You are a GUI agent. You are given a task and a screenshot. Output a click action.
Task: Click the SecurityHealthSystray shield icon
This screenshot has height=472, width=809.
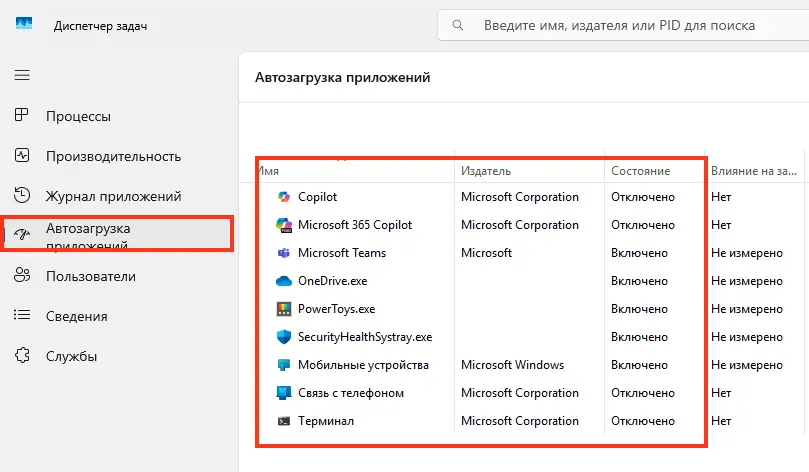(284, 337)
